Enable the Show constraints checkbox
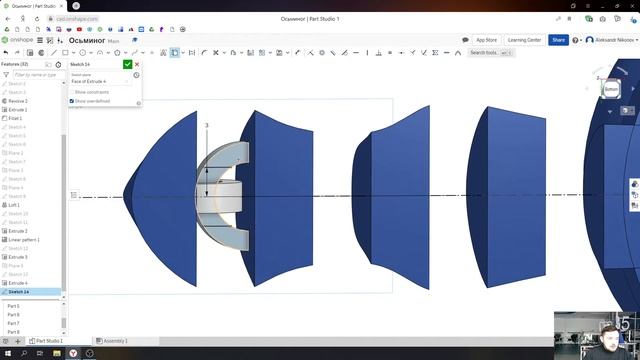The image size is (640, 360). pyautogui.click(x=72, y=92)
